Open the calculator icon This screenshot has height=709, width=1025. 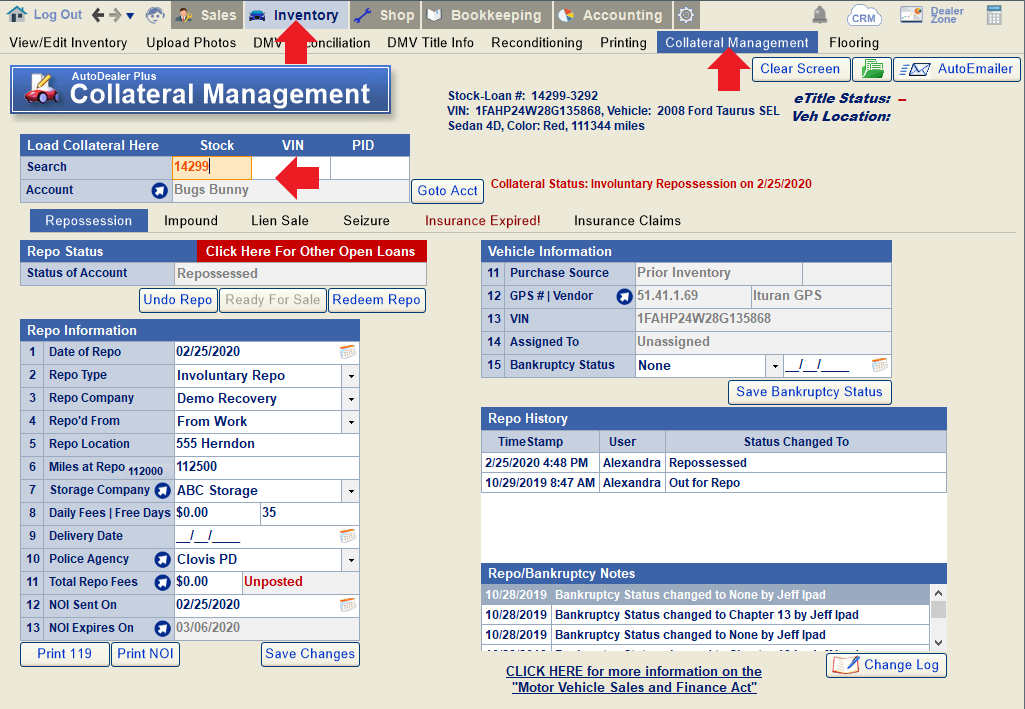tap(994, 15)
